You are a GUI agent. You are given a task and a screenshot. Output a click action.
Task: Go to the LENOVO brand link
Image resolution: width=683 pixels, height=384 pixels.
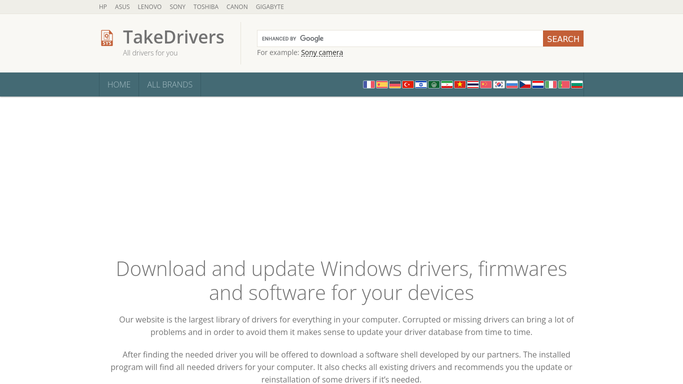point(149,7)
